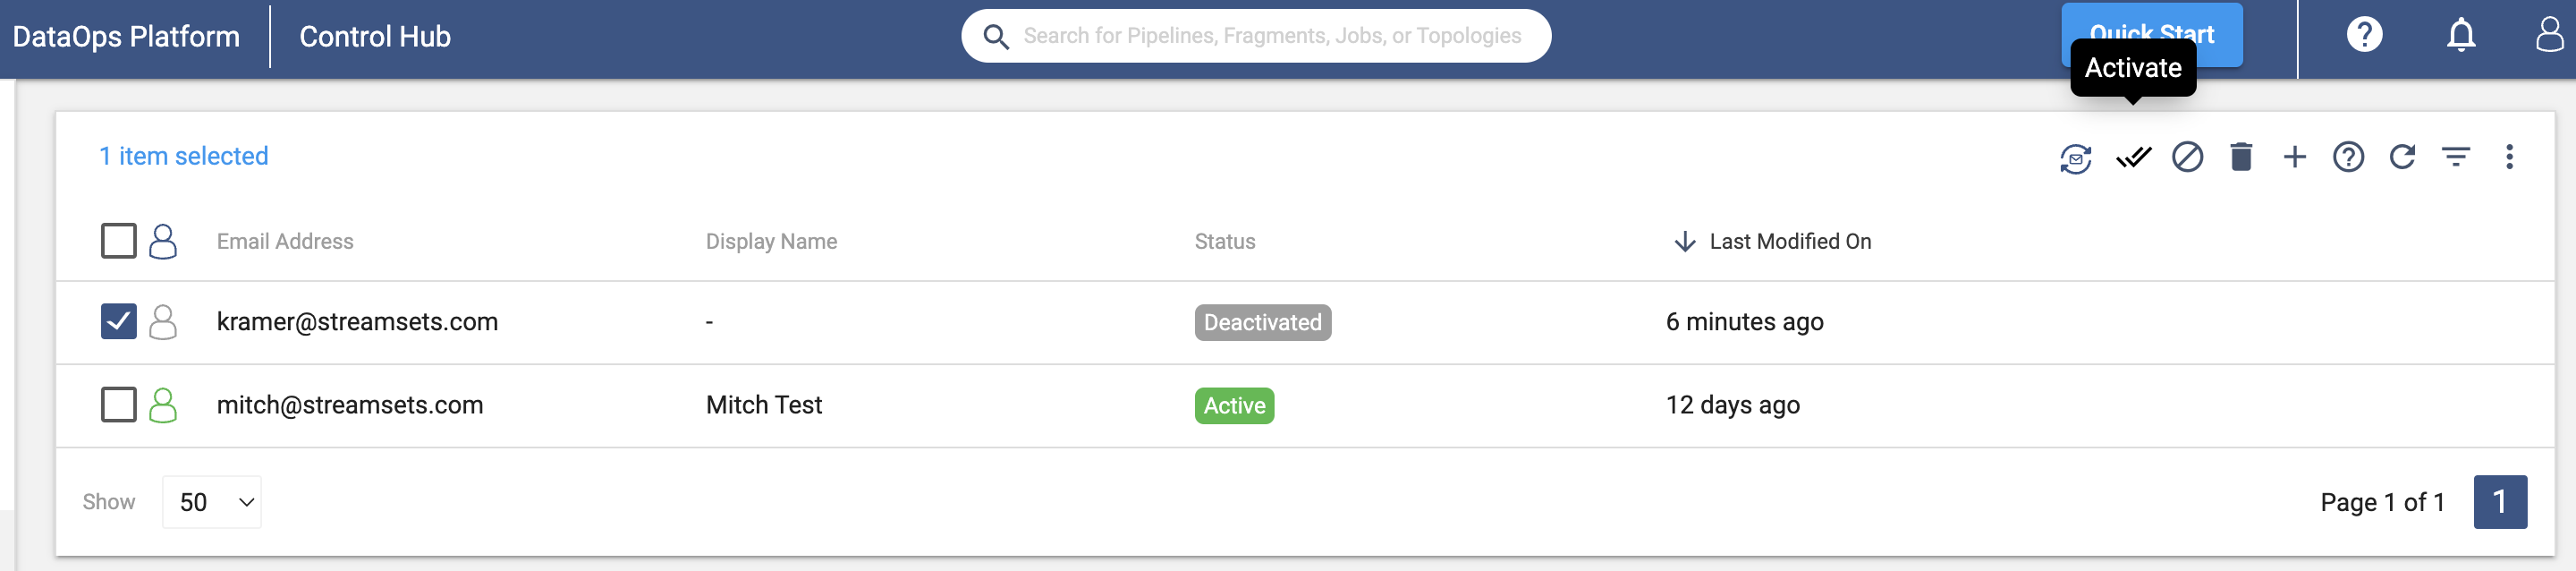2576x571 pixels.
Task: Uncheck the kramer@streamsets.com row checkbox
Action: click(119, 322)
